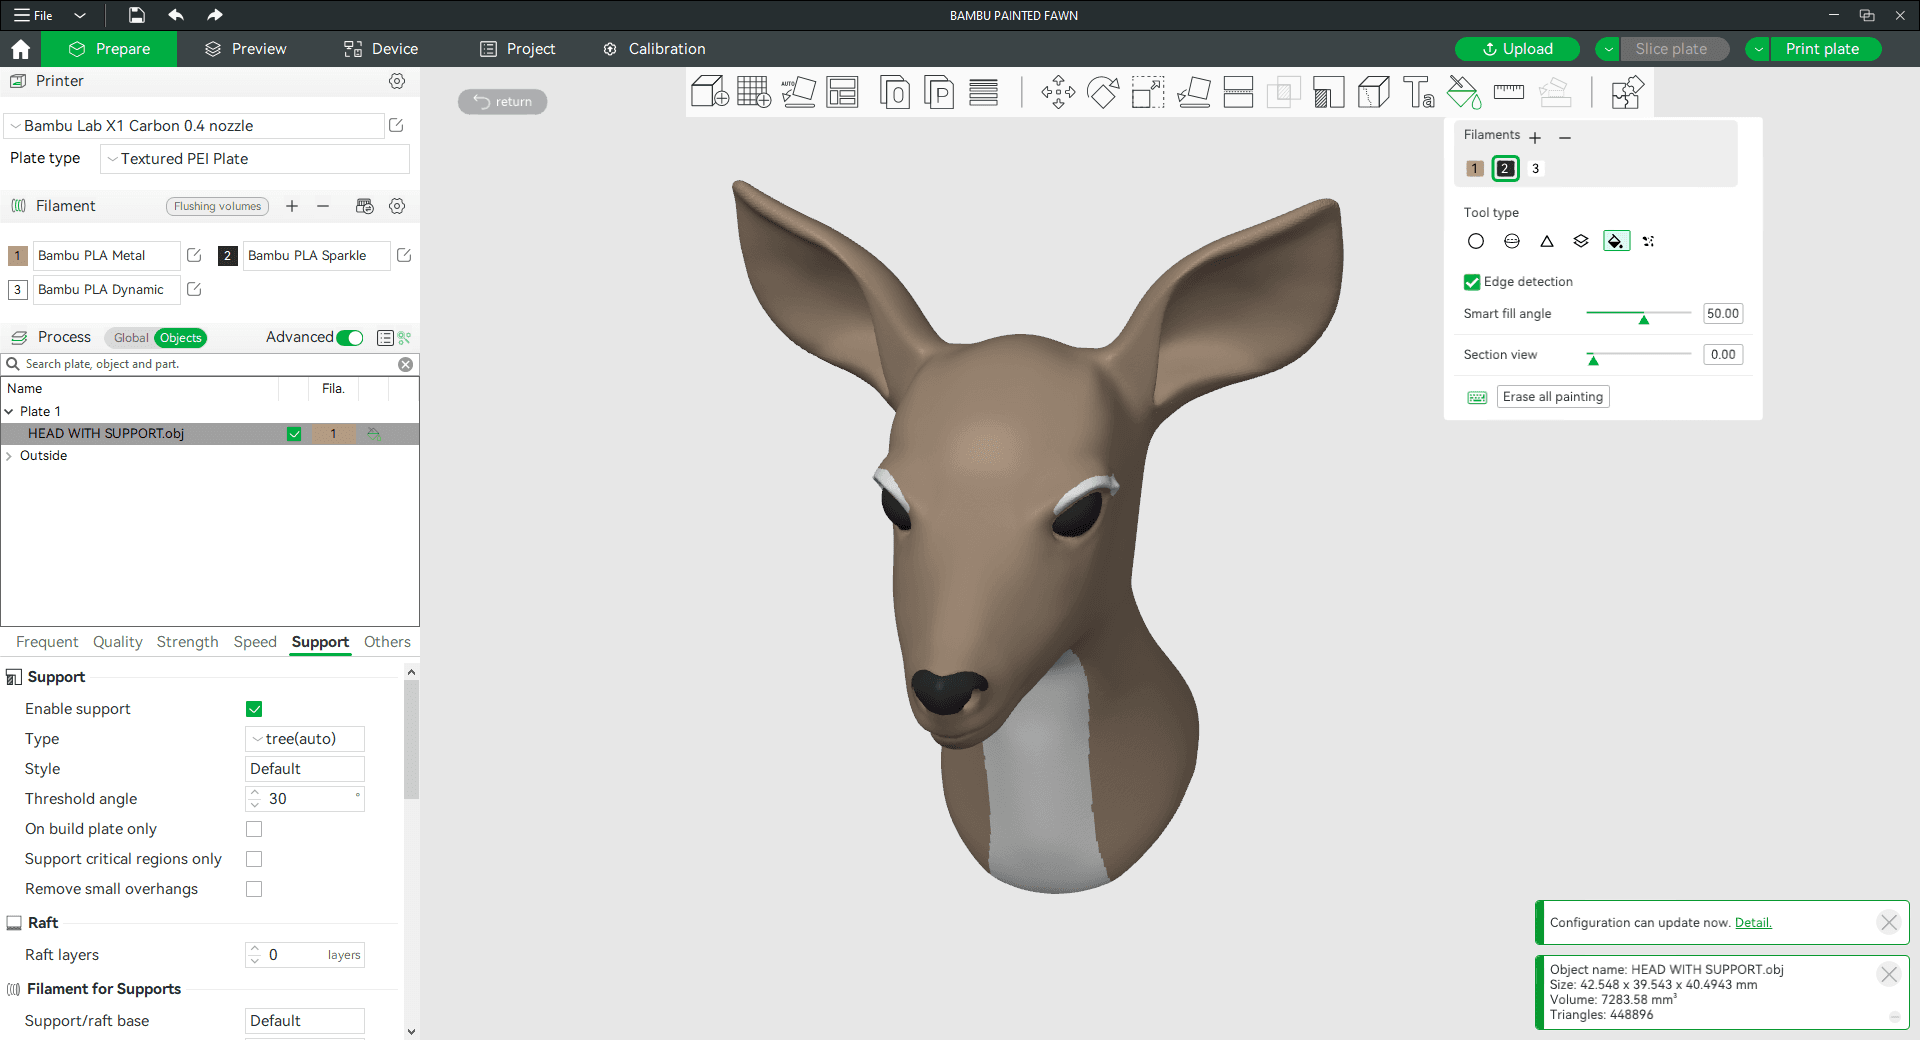Screen dimensions: 1920x1040
Task: Open the support Type dropdown
Action: pyautogui.click(x=305, y=739)
